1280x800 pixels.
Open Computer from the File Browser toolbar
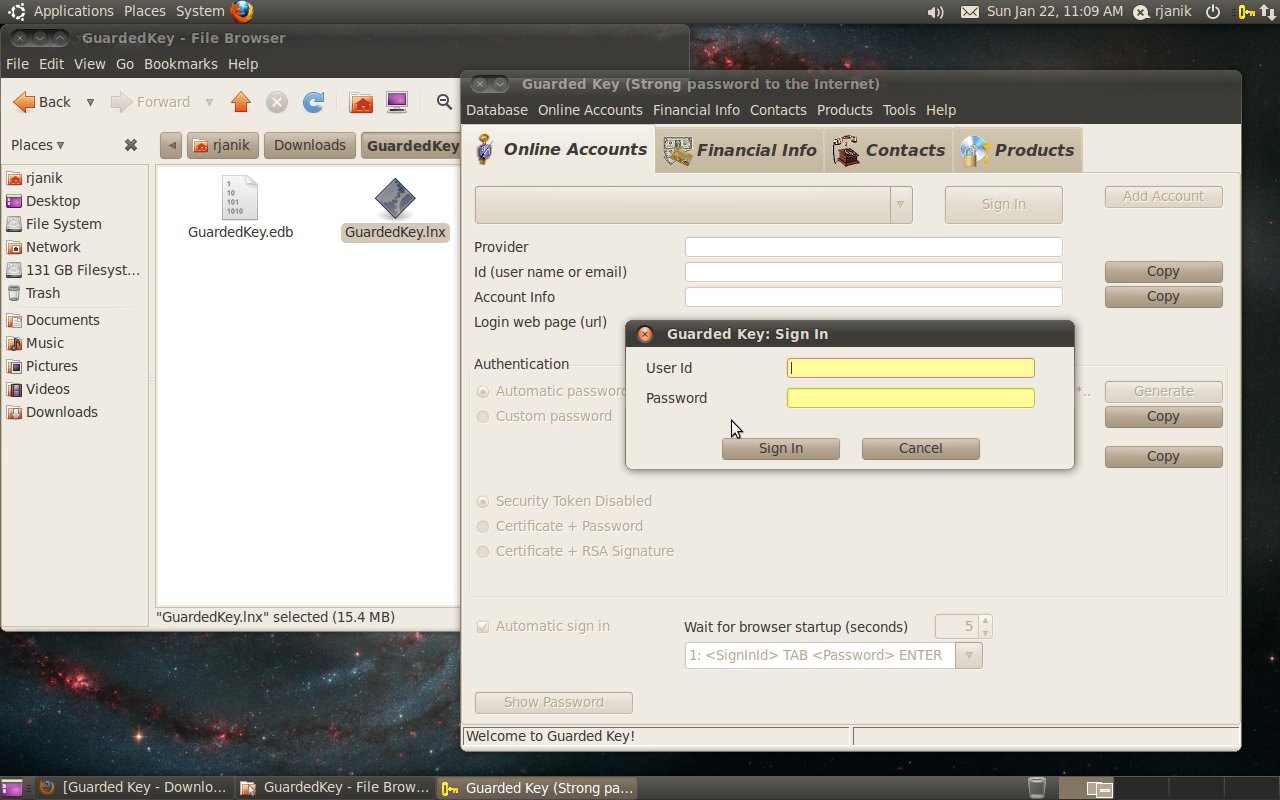pyautogui.click(x=397, y=102)
